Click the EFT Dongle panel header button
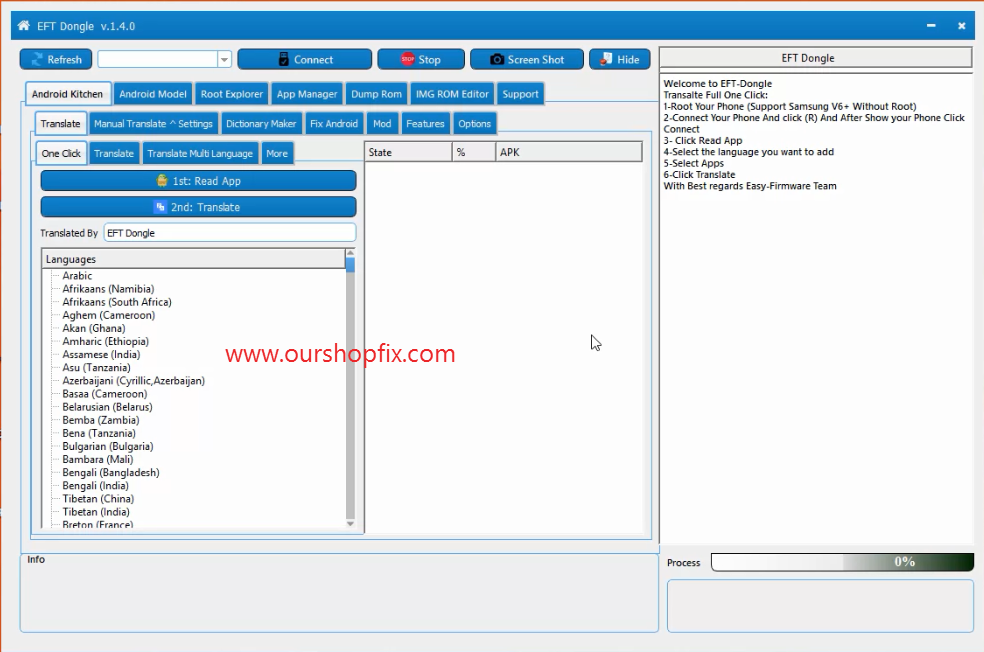984x652 pixels. coord(815,58)
